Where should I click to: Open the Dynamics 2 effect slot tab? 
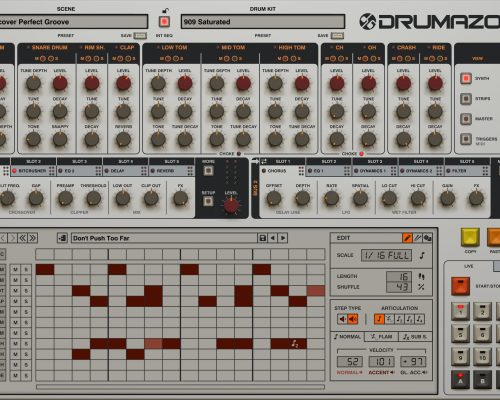421,171
